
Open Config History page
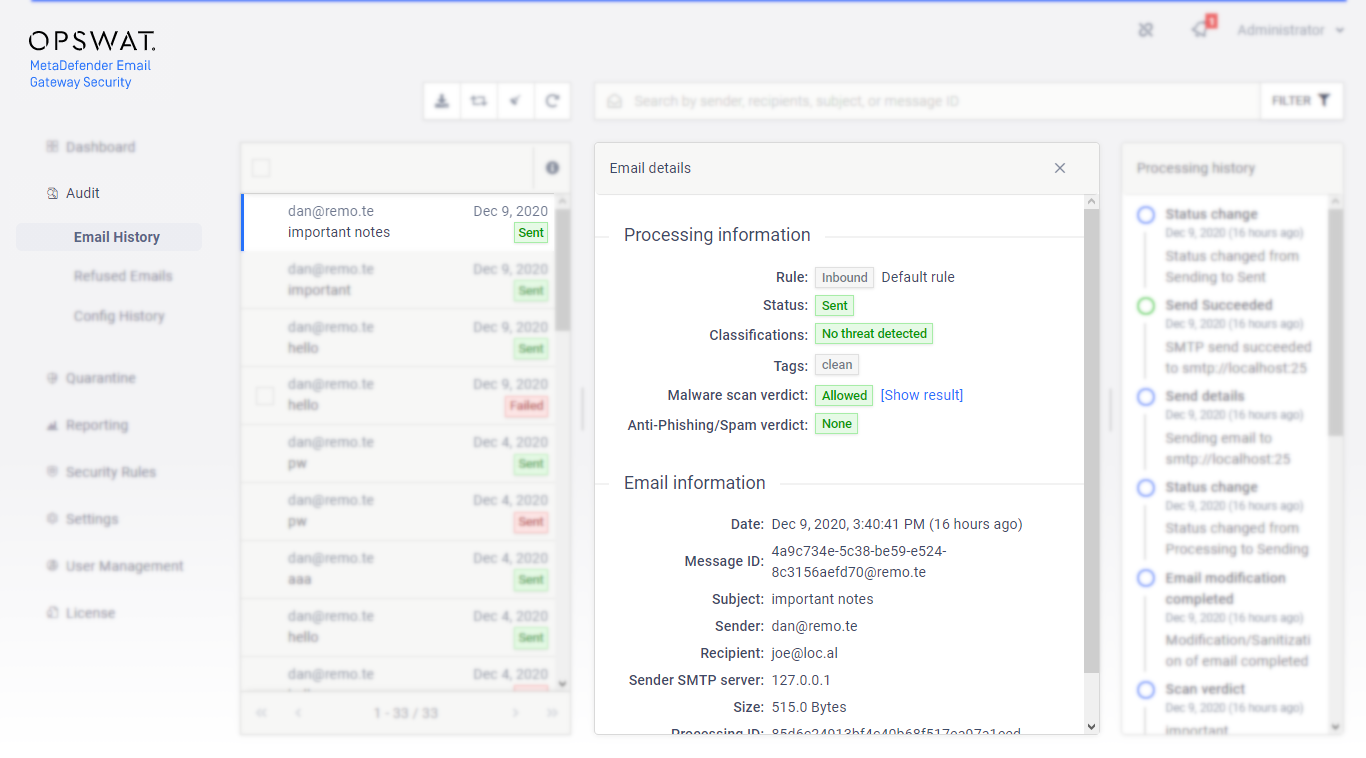click(119, 316)
